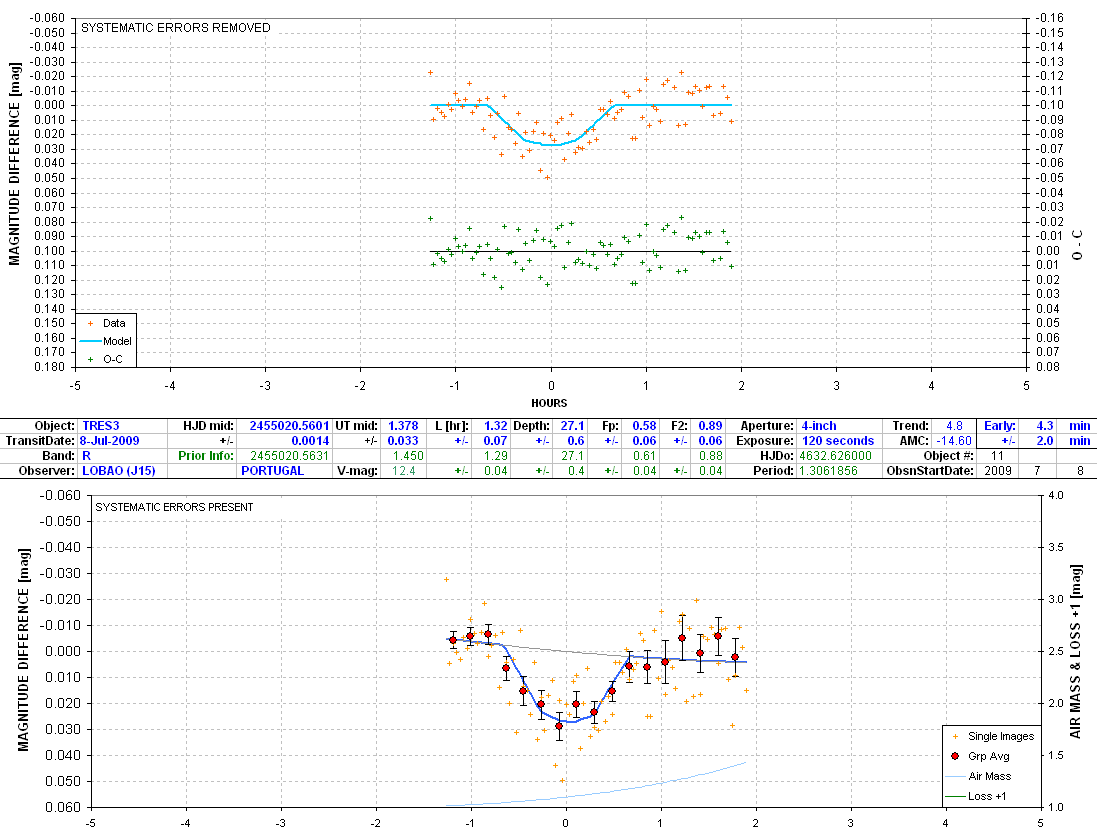Click the SYSTEMATIC ERRORS REMOVED chart title
Viewport: 1097px width, 832px height.
[x=176, y=28]
